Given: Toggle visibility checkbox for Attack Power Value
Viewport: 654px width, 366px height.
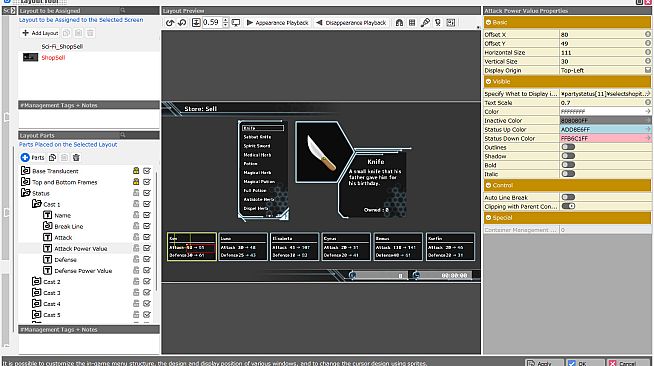Looking at the screenshot, I should click(x=147, y=248).
